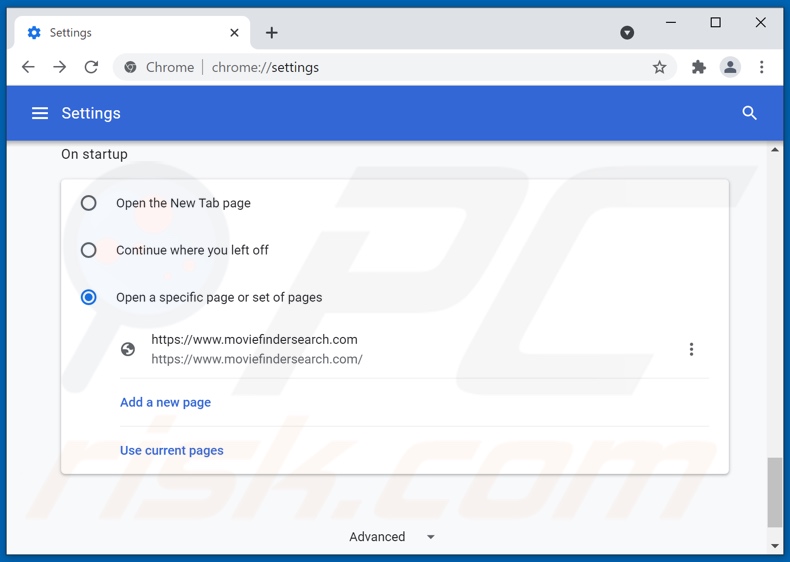
Task: Open the tab search dropdown arrow
Action: 627,33
